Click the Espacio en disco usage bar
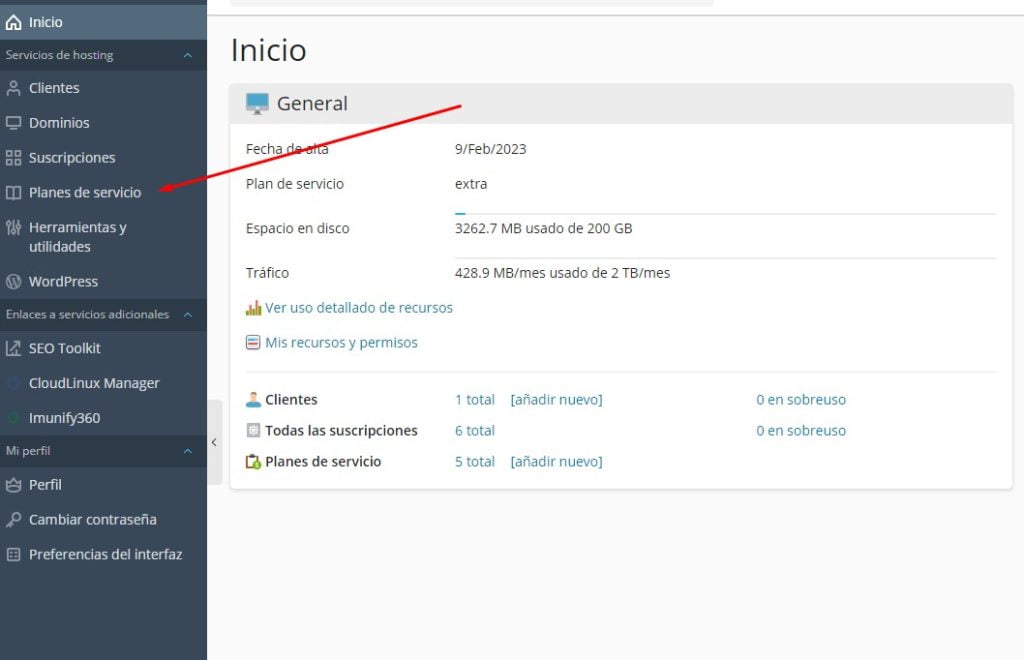1024x660 pixels. (726, 213)
